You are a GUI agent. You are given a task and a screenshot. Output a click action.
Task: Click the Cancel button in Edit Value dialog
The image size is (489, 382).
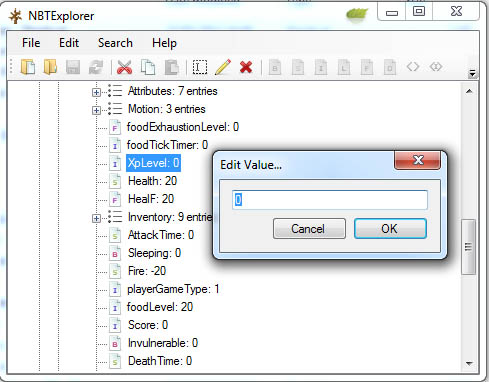tap(309, 229)
